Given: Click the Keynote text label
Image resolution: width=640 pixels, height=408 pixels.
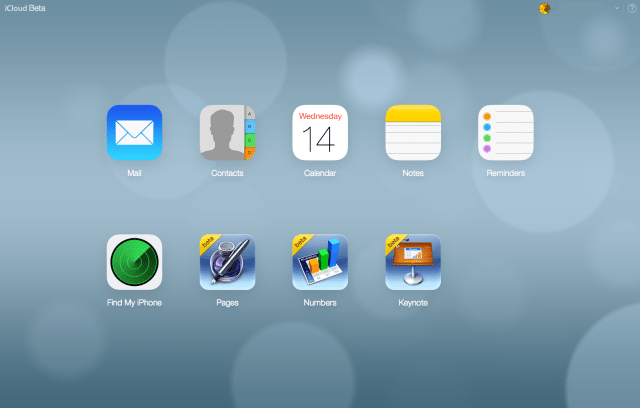Looking at the screenshot, I should point(413,302).
